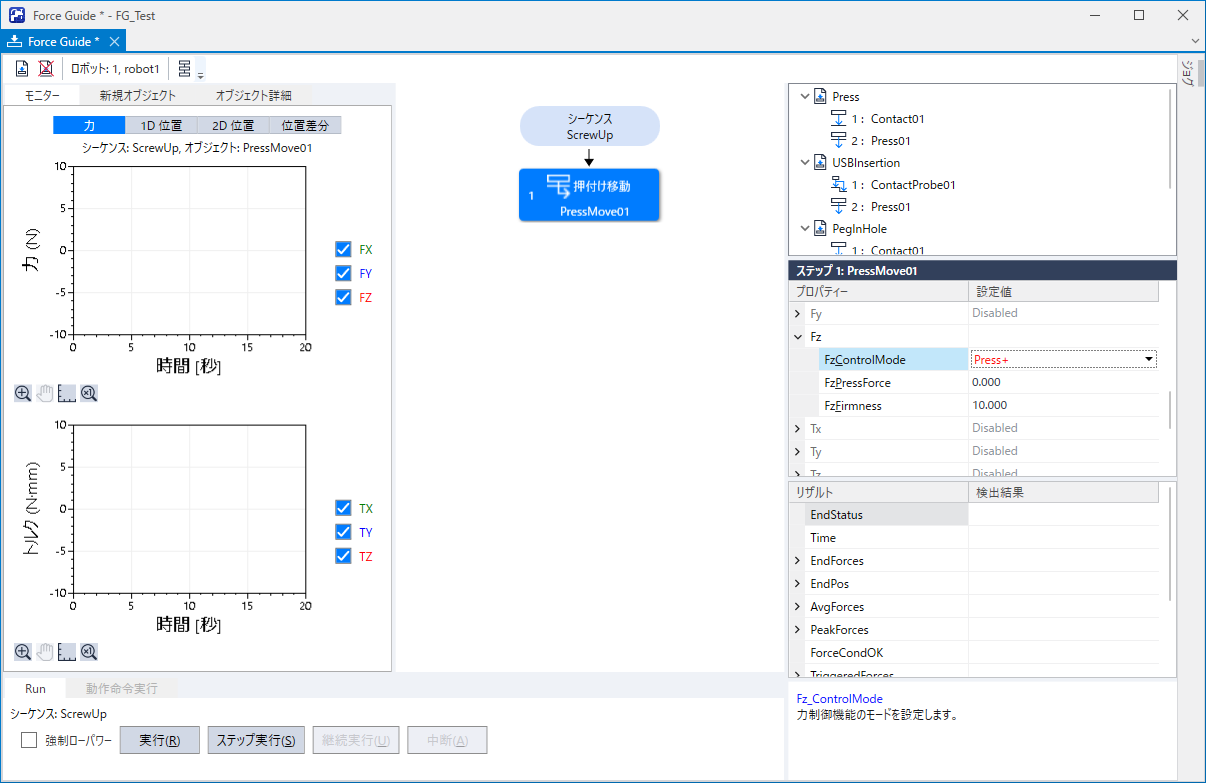Select the 2D 位置 graph tab
Image resolution: width=1206 pixels, height=783 pixels.
tap(233, 126)
